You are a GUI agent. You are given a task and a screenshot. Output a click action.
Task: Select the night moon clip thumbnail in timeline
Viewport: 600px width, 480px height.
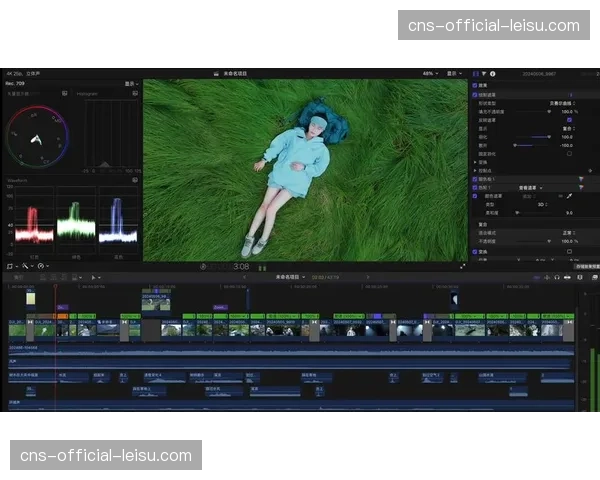coord(453,299)
